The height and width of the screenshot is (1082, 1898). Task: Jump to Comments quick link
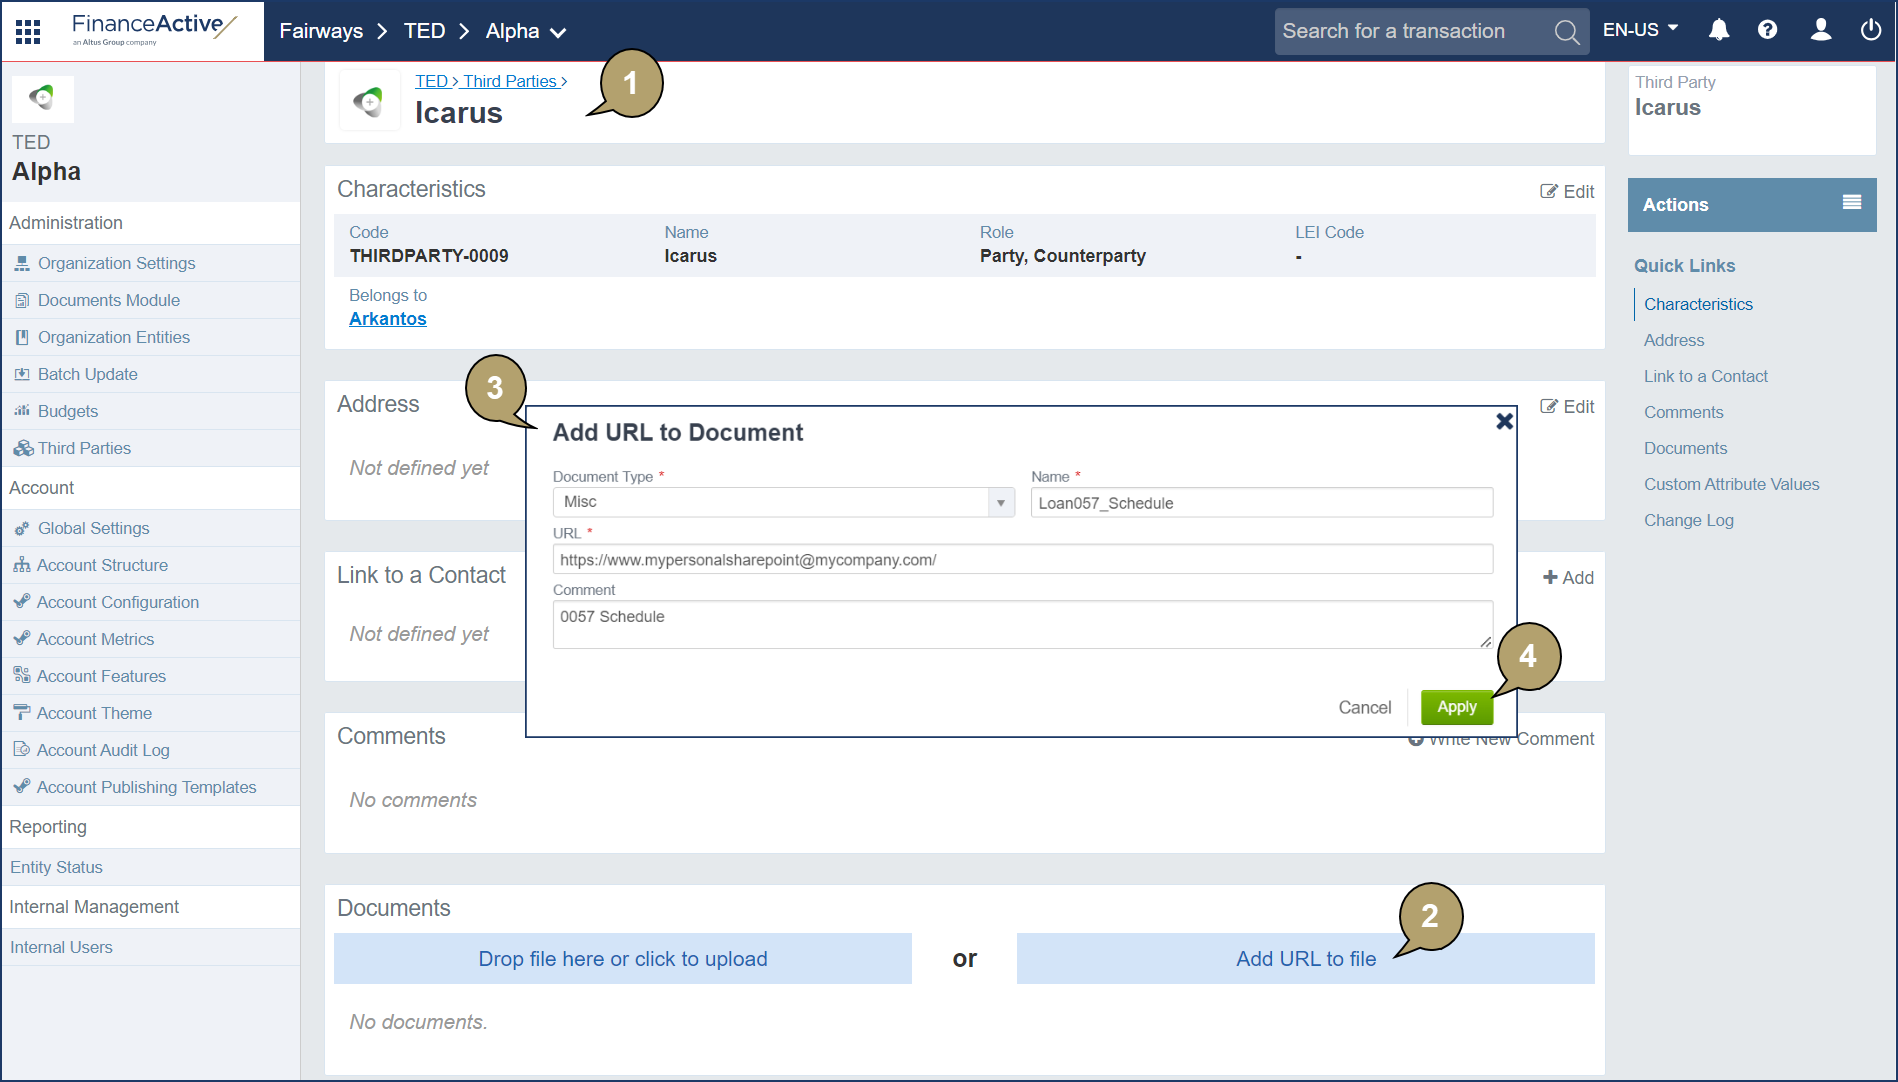[1684, 412]
